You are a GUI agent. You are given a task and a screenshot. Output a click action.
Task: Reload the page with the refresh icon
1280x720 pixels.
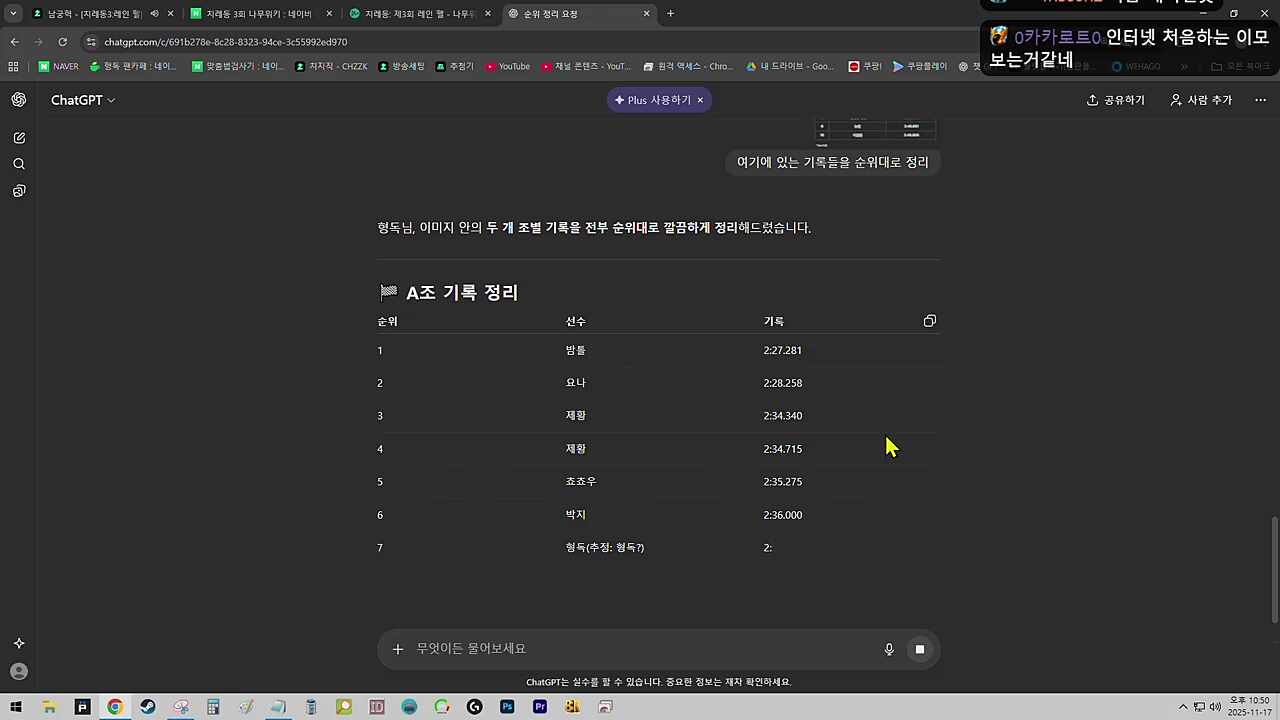[x=62, y=41]
